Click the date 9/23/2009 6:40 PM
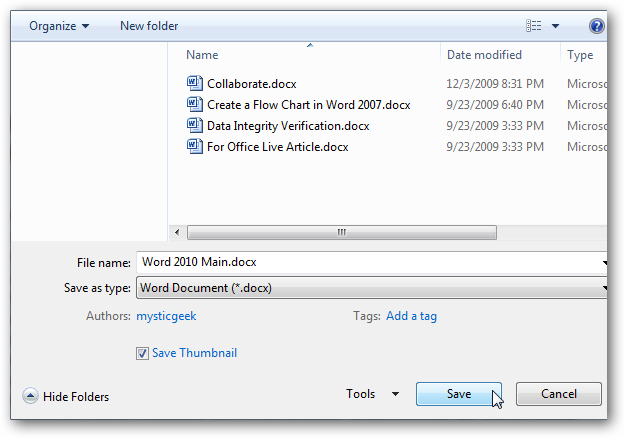The width and height of the screenshot is (625, 438). tap(495, 105)
